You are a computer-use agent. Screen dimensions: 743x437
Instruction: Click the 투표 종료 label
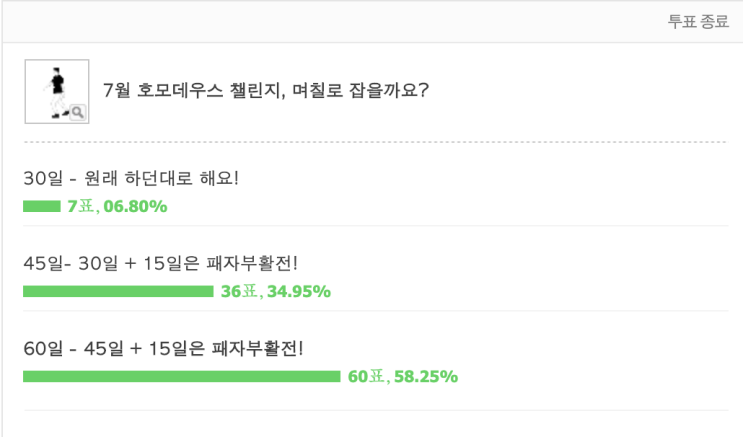click(x=698, y=22)
